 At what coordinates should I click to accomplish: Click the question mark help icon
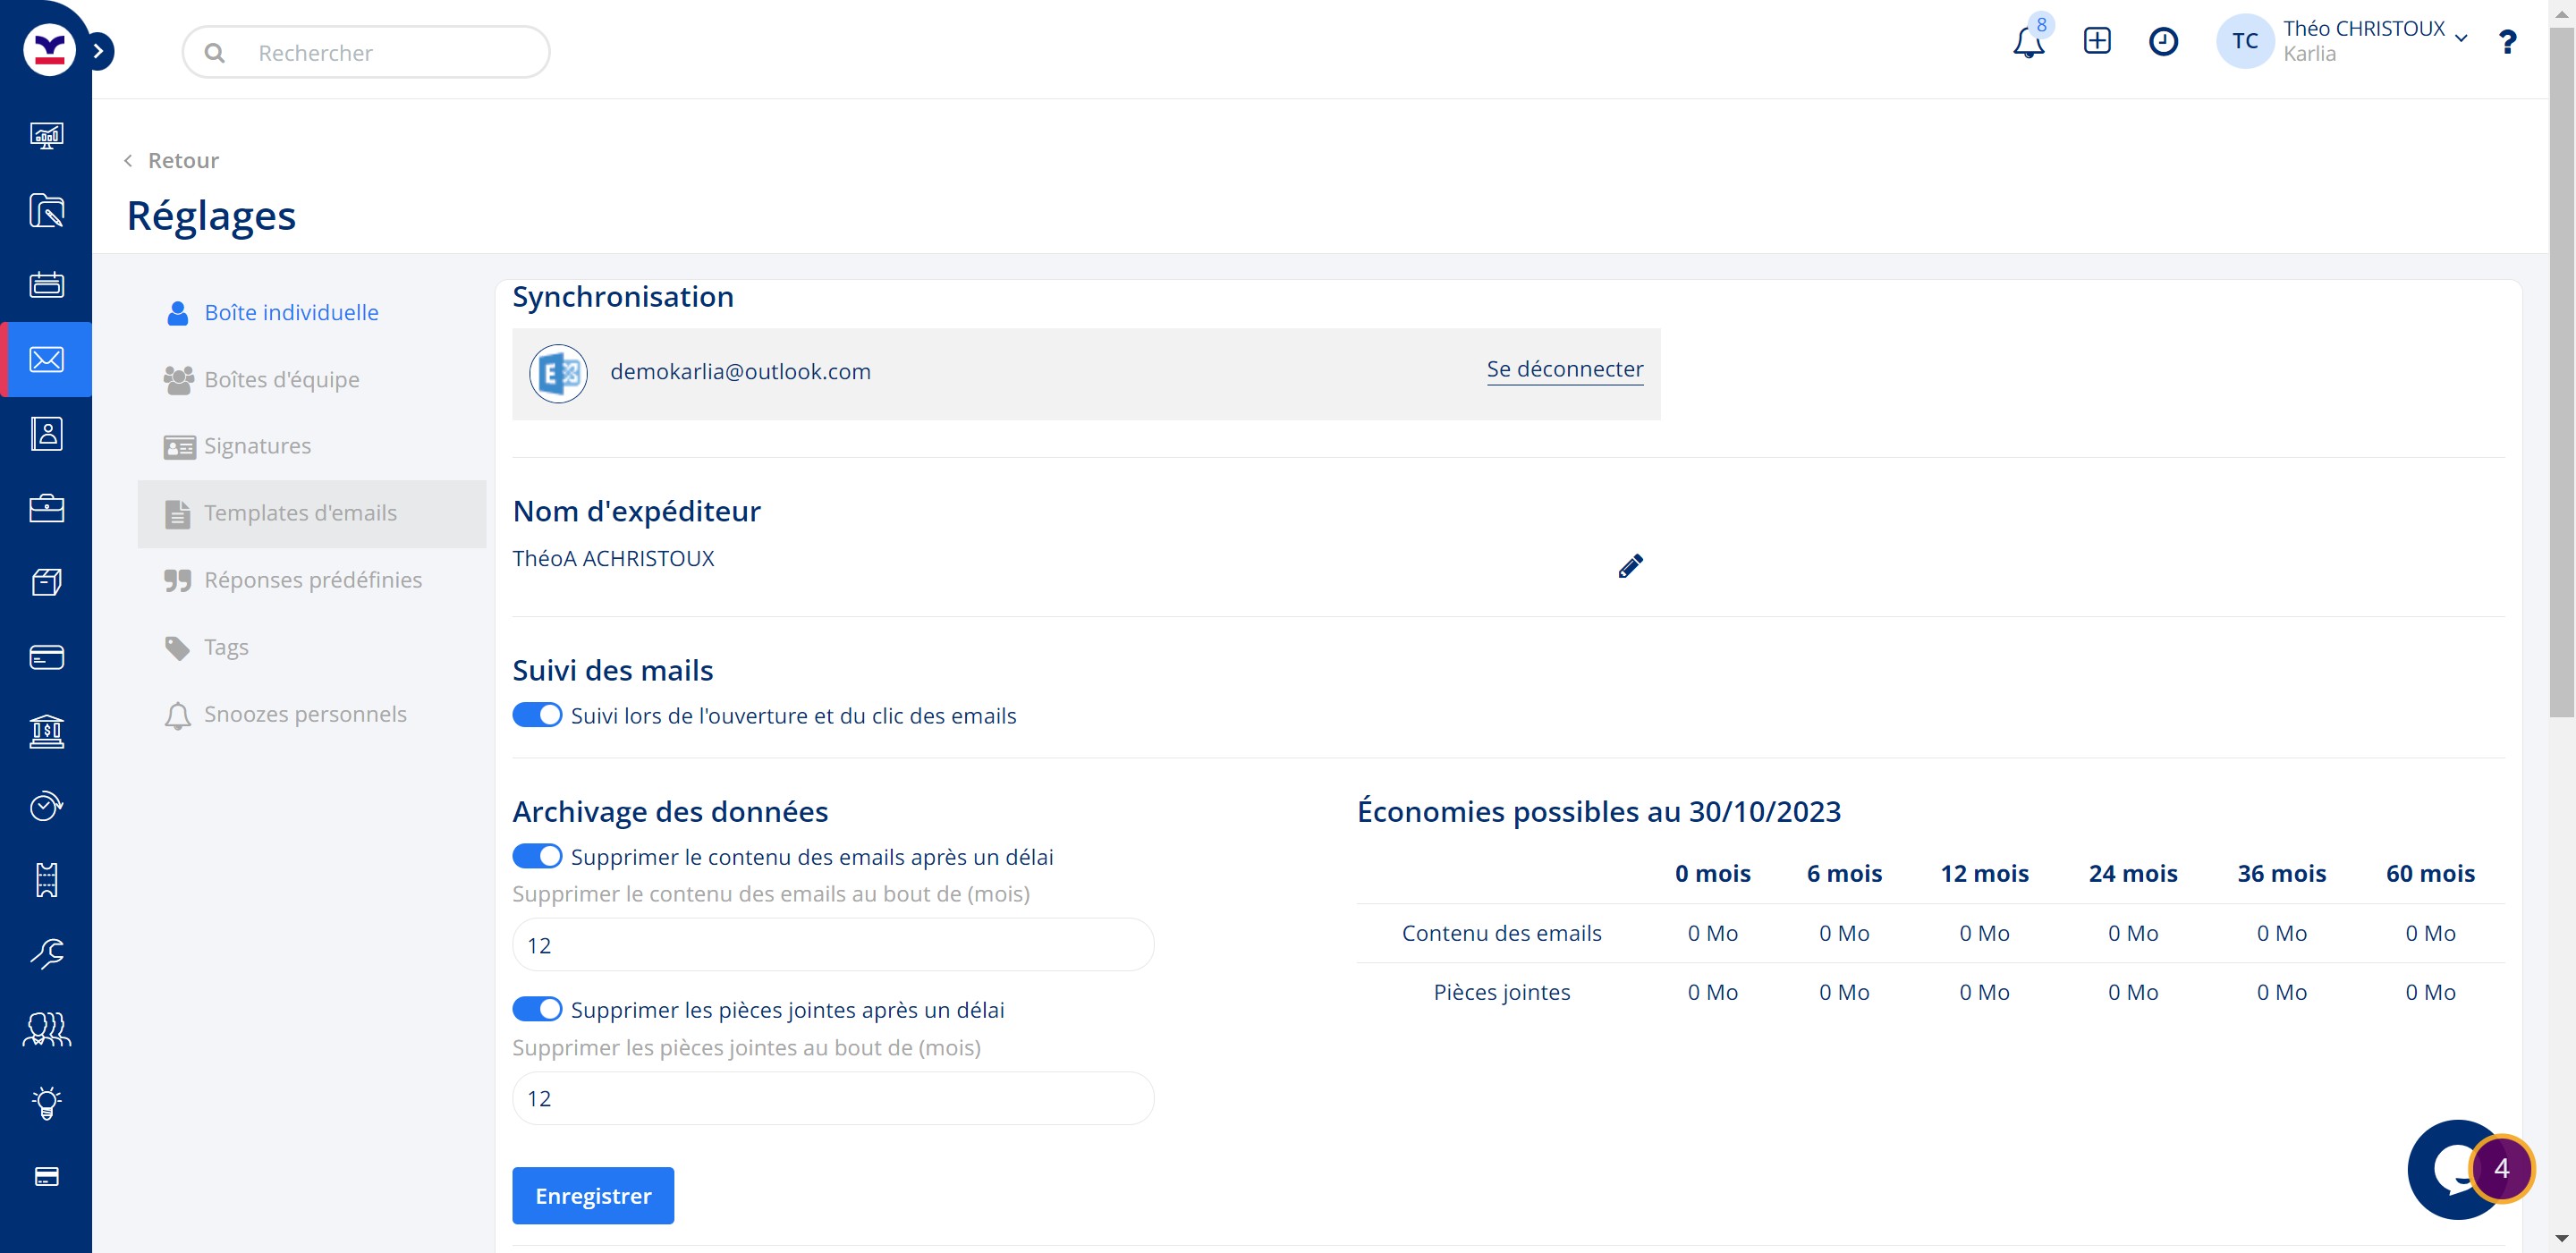coord(2506,42)
